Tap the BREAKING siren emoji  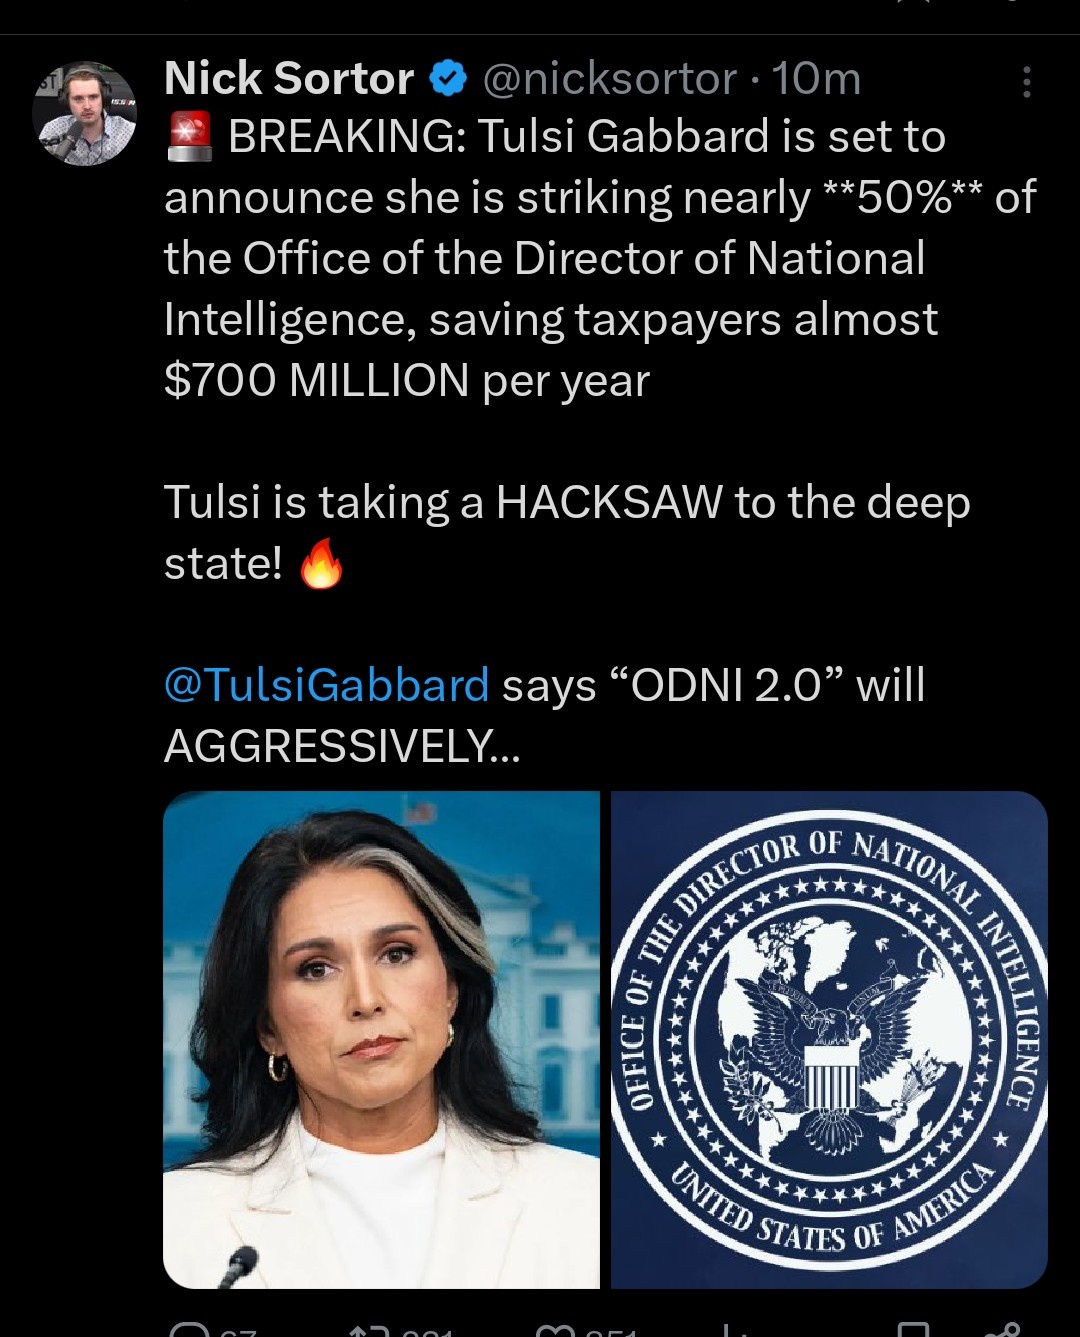(x=190, y=138)
